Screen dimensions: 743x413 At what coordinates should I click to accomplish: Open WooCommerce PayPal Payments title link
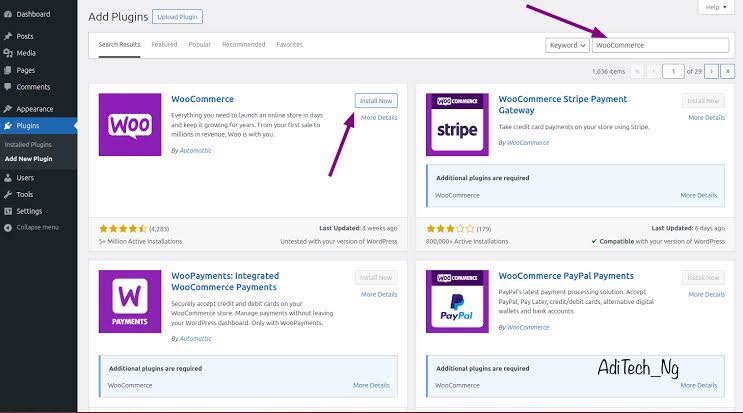pos(566,276)
